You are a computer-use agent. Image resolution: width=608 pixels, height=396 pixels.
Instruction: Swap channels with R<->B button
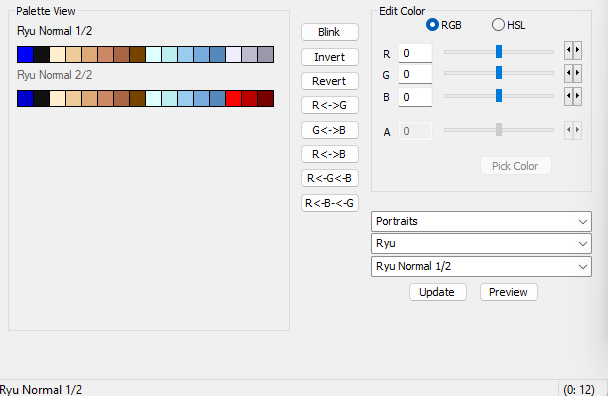(330, 154)
